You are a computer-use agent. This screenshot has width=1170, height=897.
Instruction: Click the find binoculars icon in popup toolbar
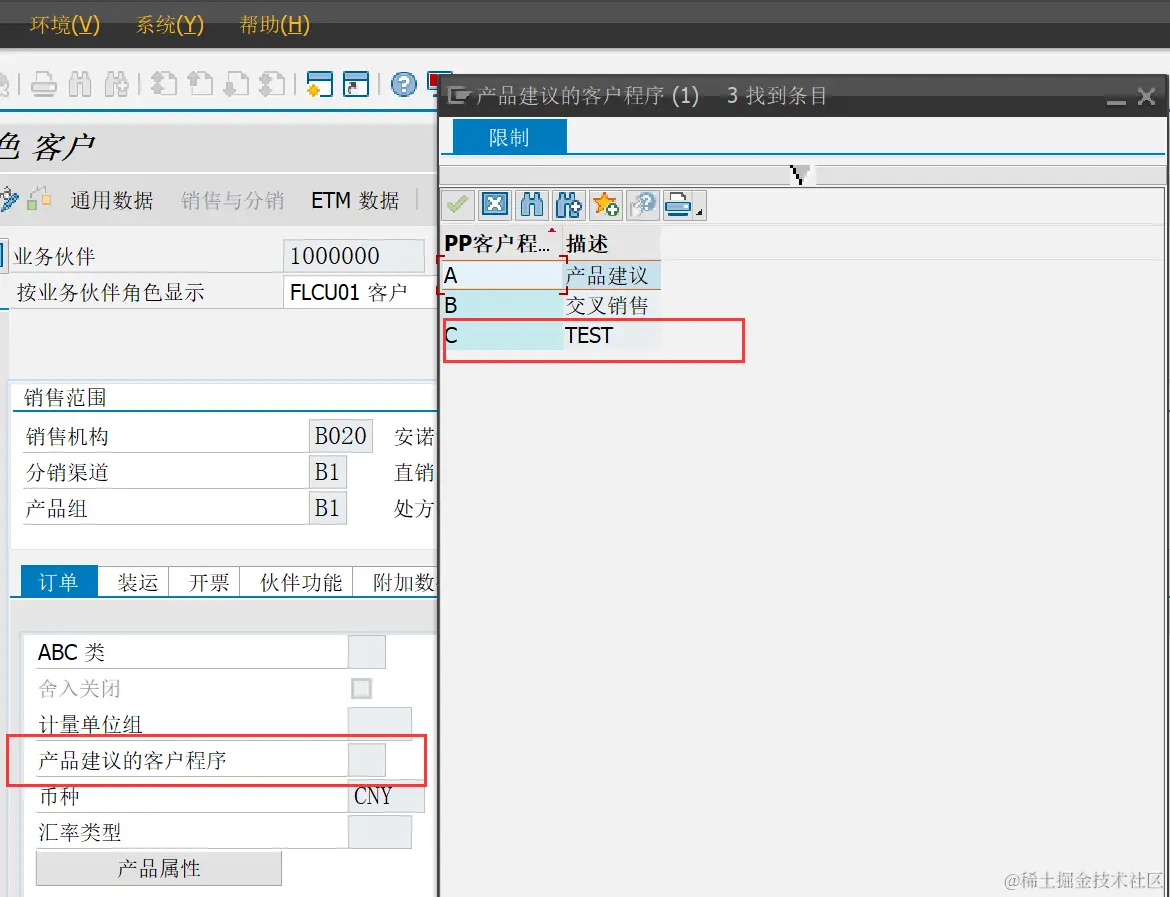532,204
